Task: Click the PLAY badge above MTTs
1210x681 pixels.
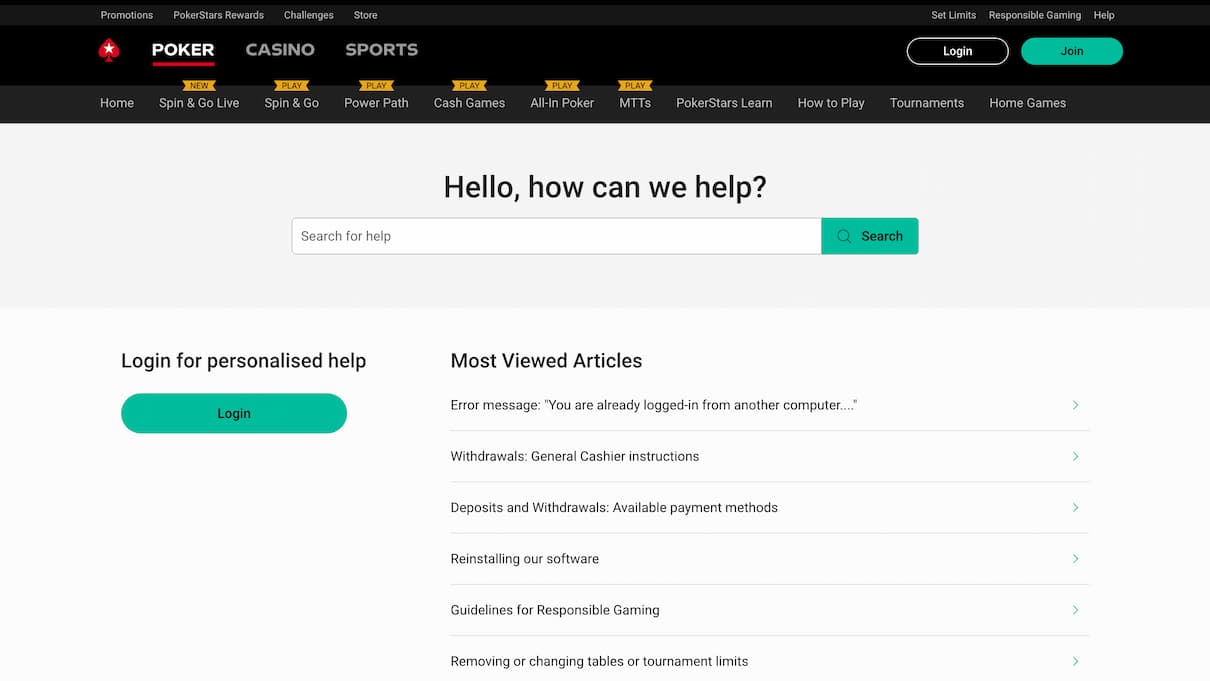Action: click(634, 86)
